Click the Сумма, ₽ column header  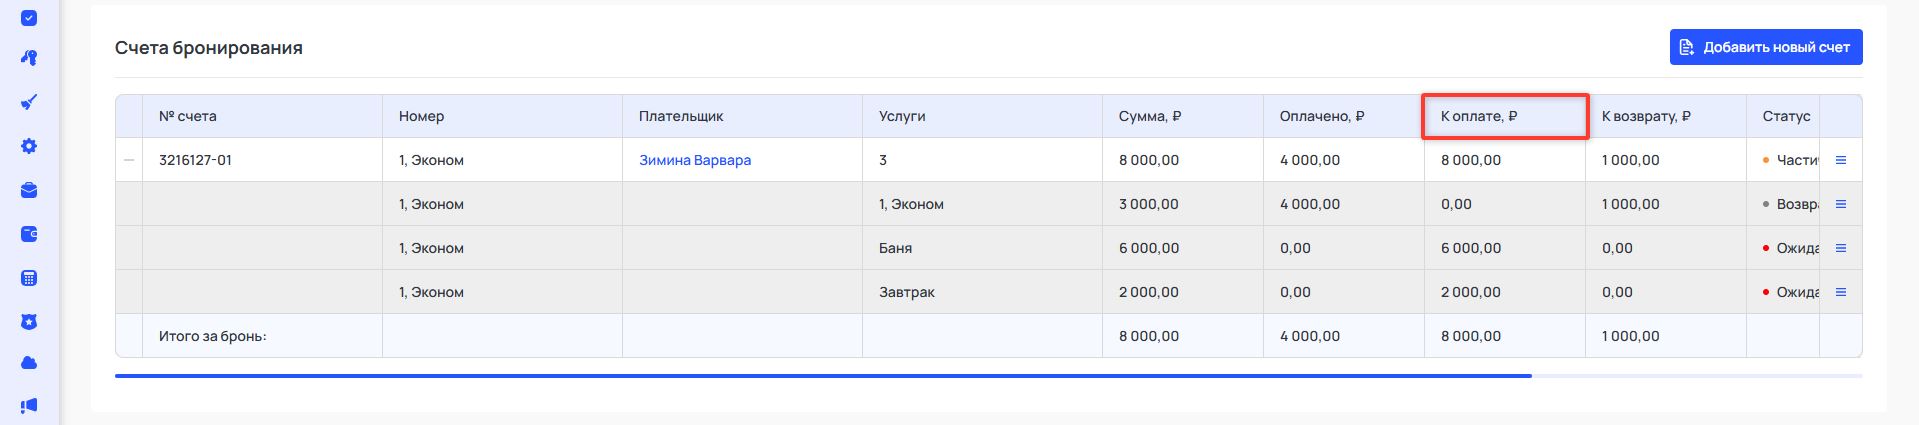click(x=1149, y=116)
